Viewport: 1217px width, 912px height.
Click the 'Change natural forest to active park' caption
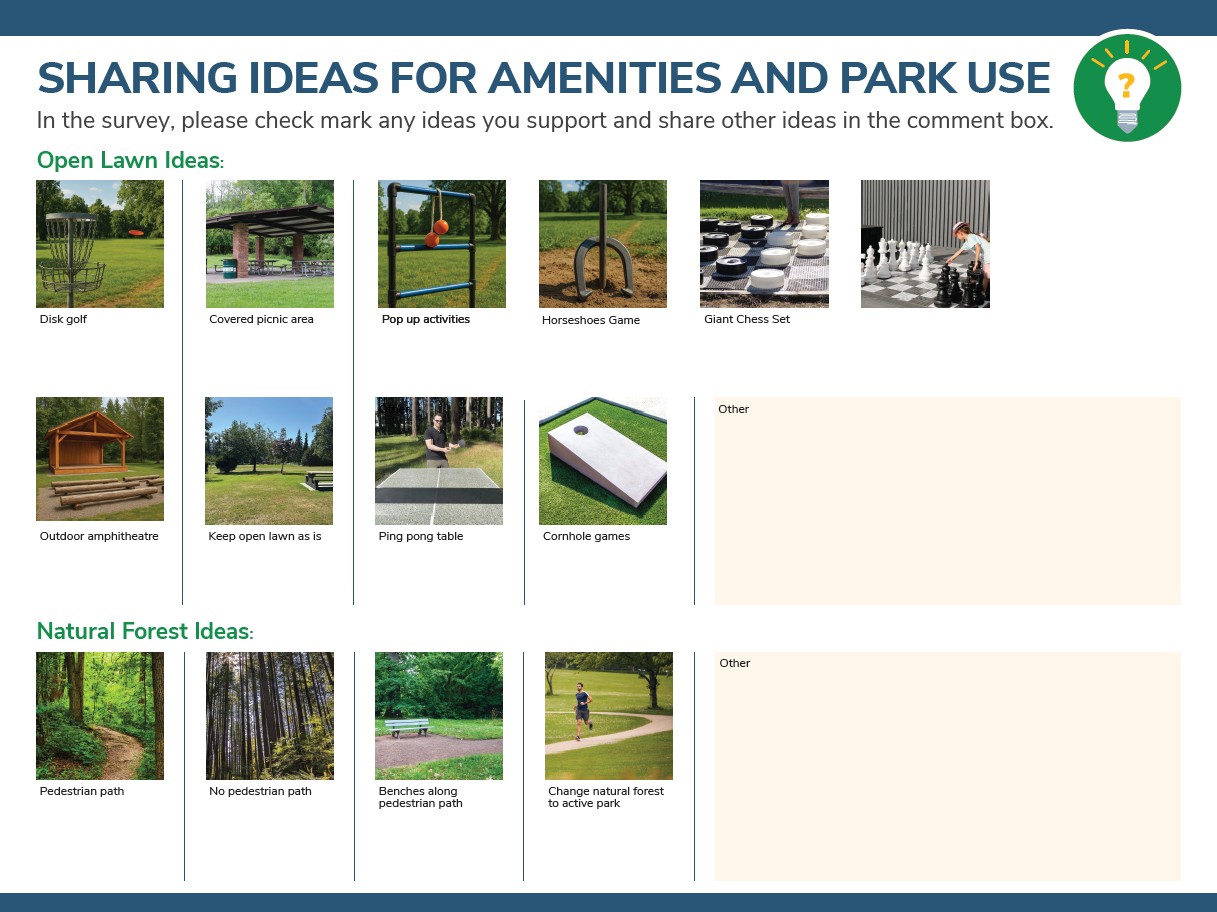[x=606, y=797]
